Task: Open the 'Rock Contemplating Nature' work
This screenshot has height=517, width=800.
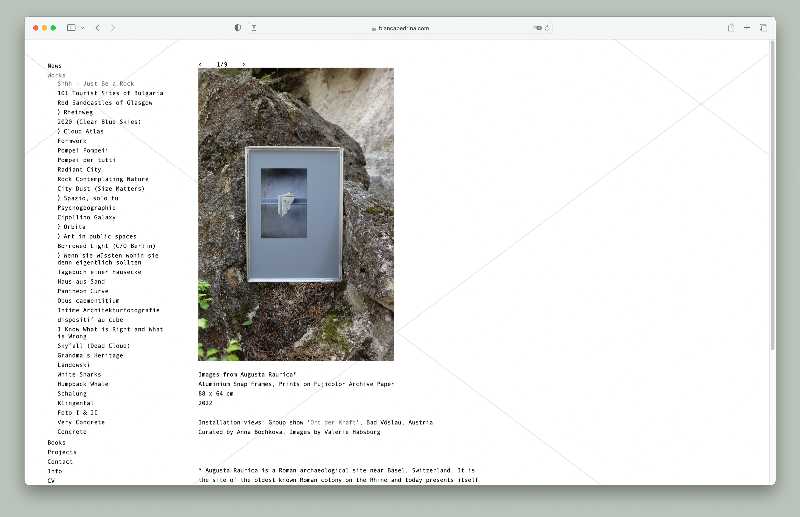Action: click(x=103, y=179)
